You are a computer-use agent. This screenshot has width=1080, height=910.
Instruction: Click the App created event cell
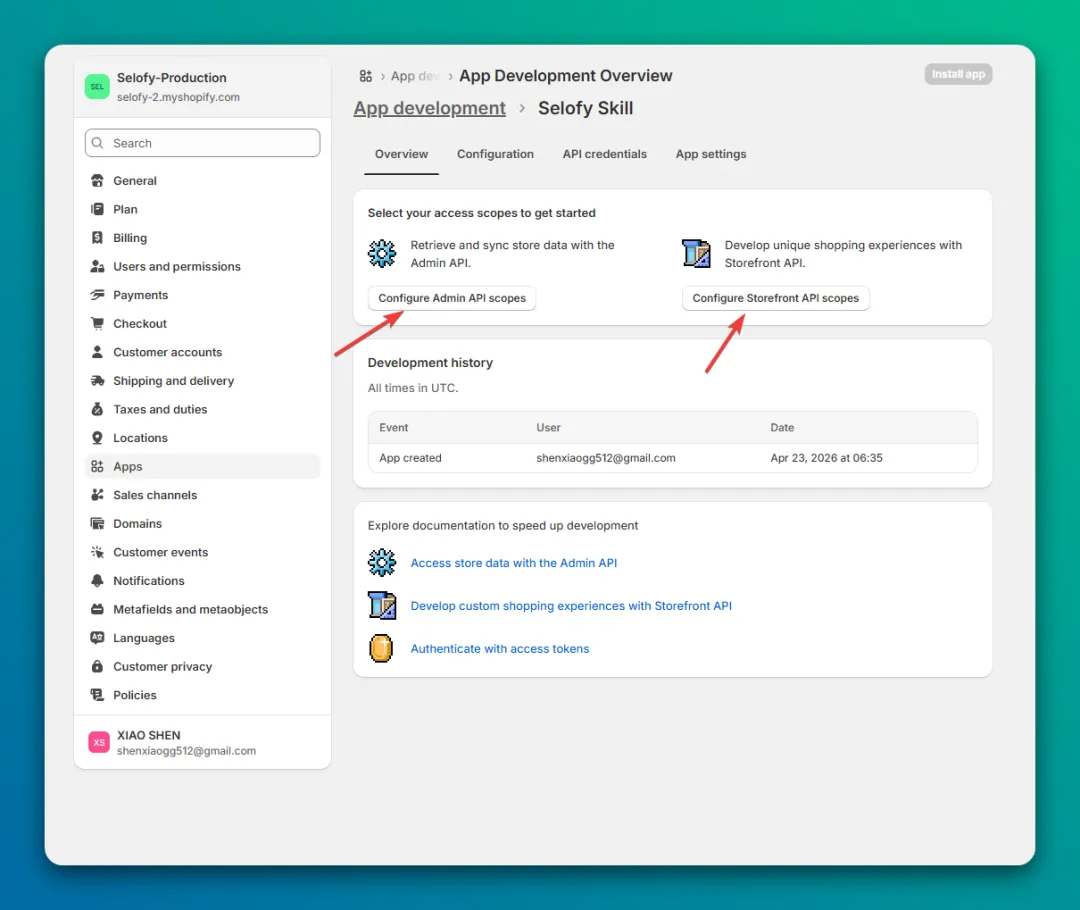(x=411, y=457)
